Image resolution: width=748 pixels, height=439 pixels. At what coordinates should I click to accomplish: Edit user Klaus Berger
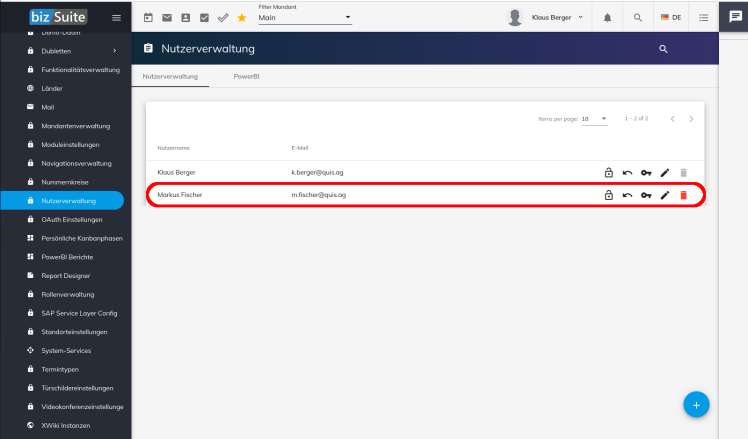665,173
